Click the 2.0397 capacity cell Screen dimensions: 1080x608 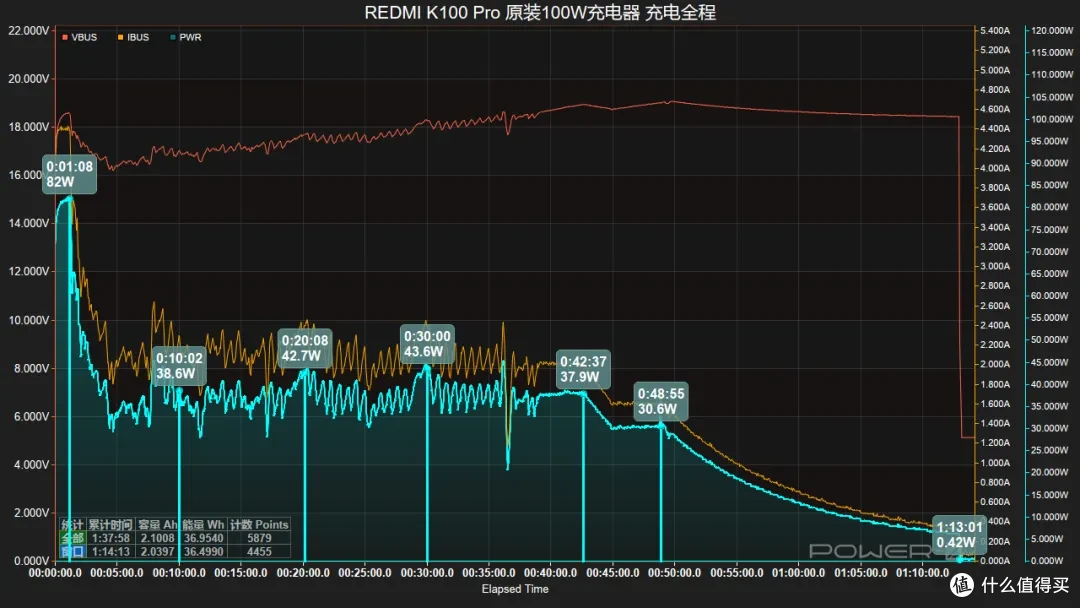click(x=158, y=552)
